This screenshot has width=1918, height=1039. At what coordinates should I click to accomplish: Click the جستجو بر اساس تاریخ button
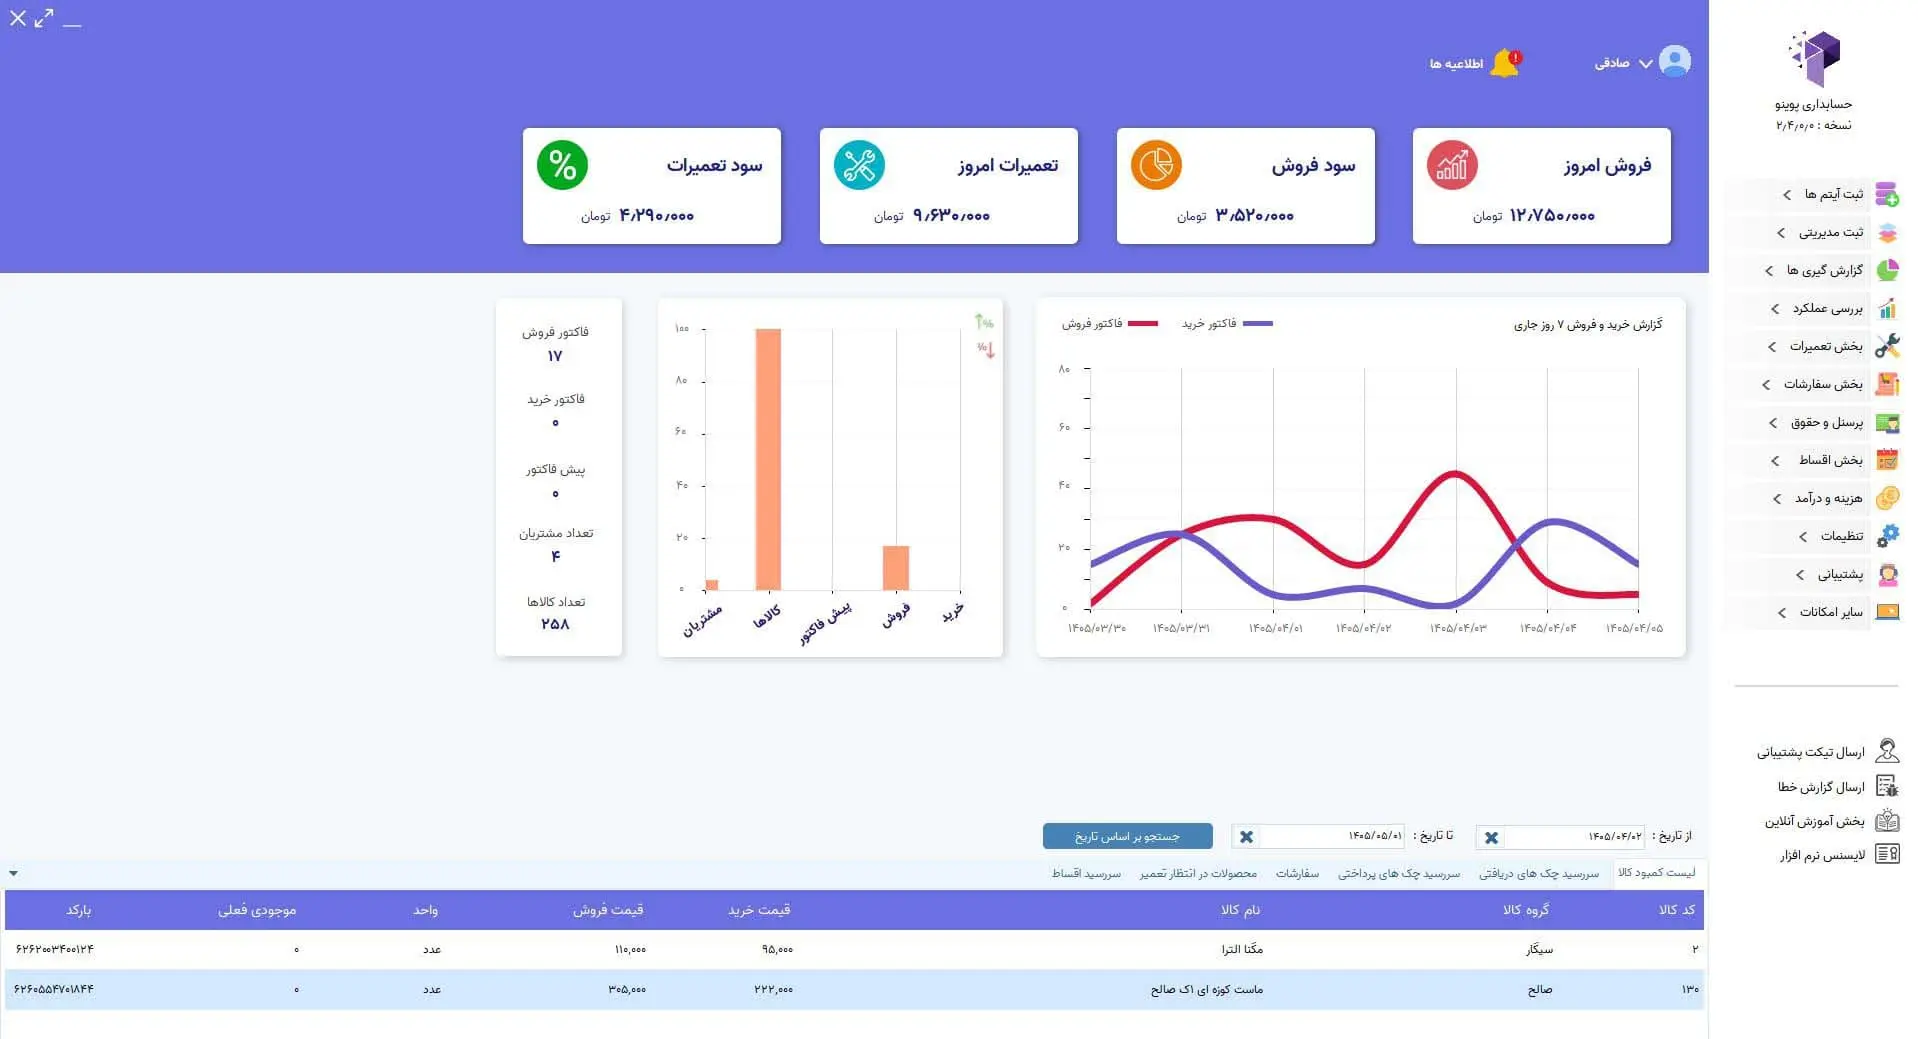[1127, 836]
